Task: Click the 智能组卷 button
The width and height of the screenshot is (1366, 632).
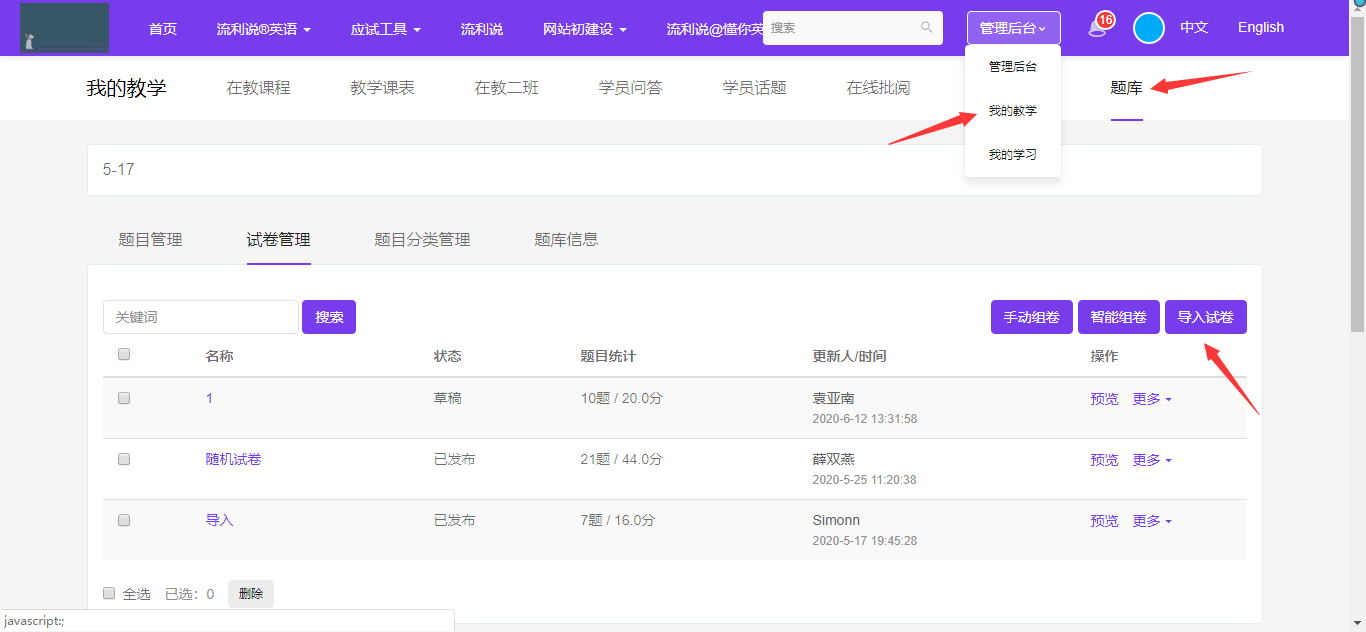Action: click(x=1118, y=317)
